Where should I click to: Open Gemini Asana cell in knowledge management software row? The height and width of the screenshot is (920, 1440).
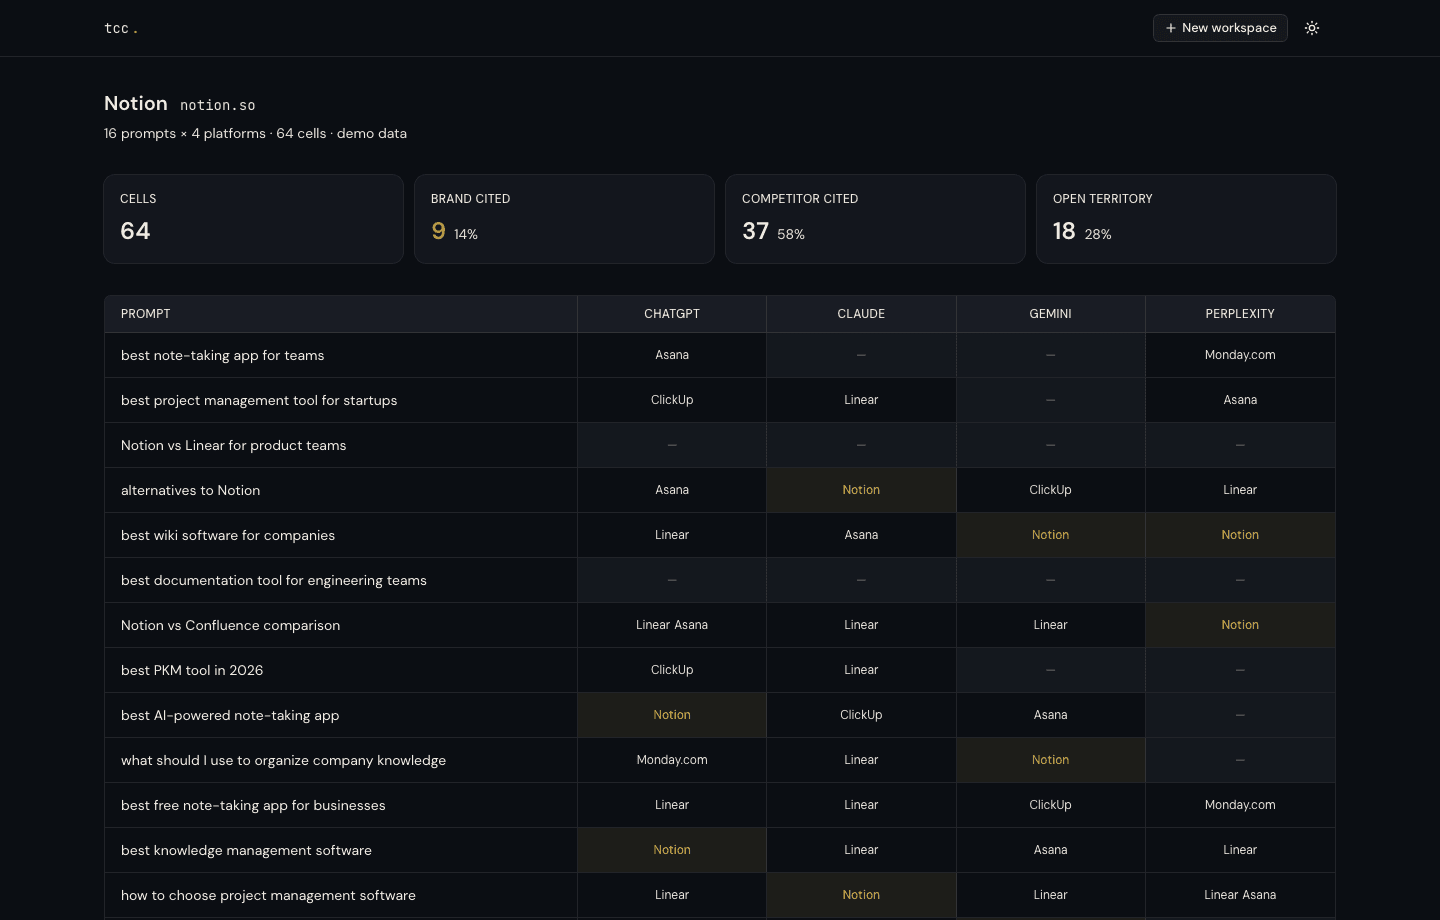(x=1050, y=850)
